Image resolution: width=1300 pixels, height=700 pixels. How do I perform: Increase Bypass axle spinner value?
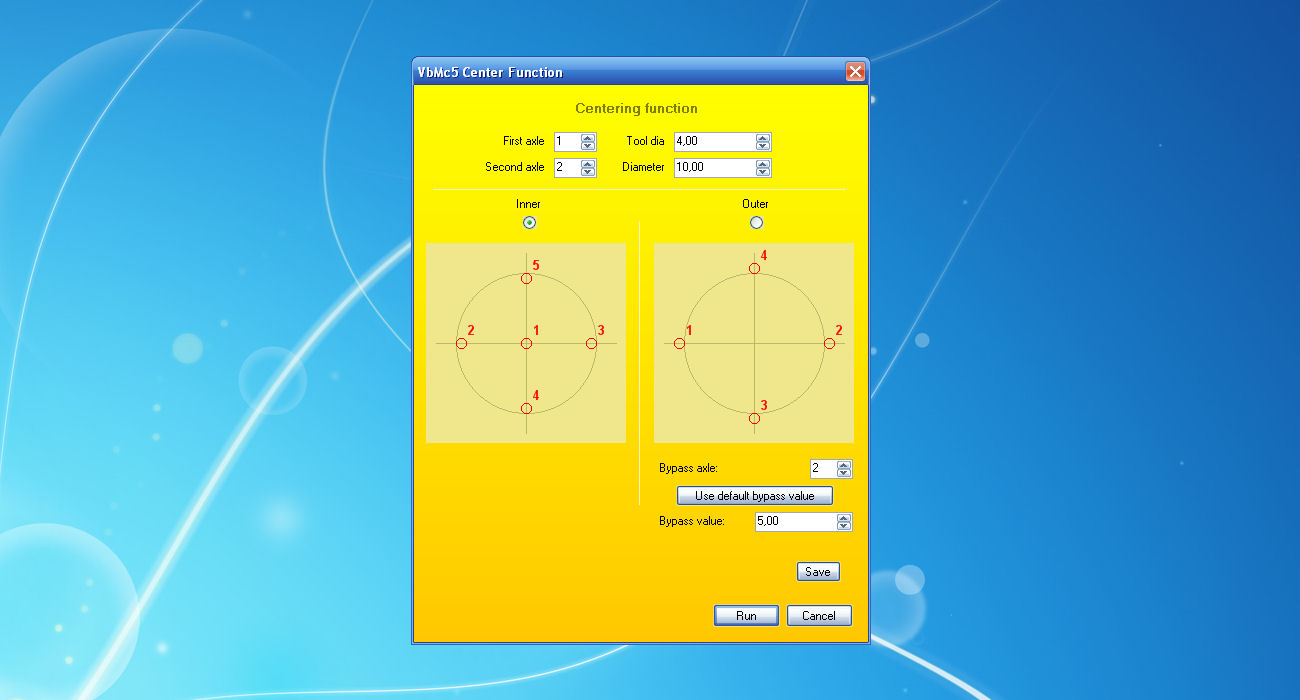844,465
